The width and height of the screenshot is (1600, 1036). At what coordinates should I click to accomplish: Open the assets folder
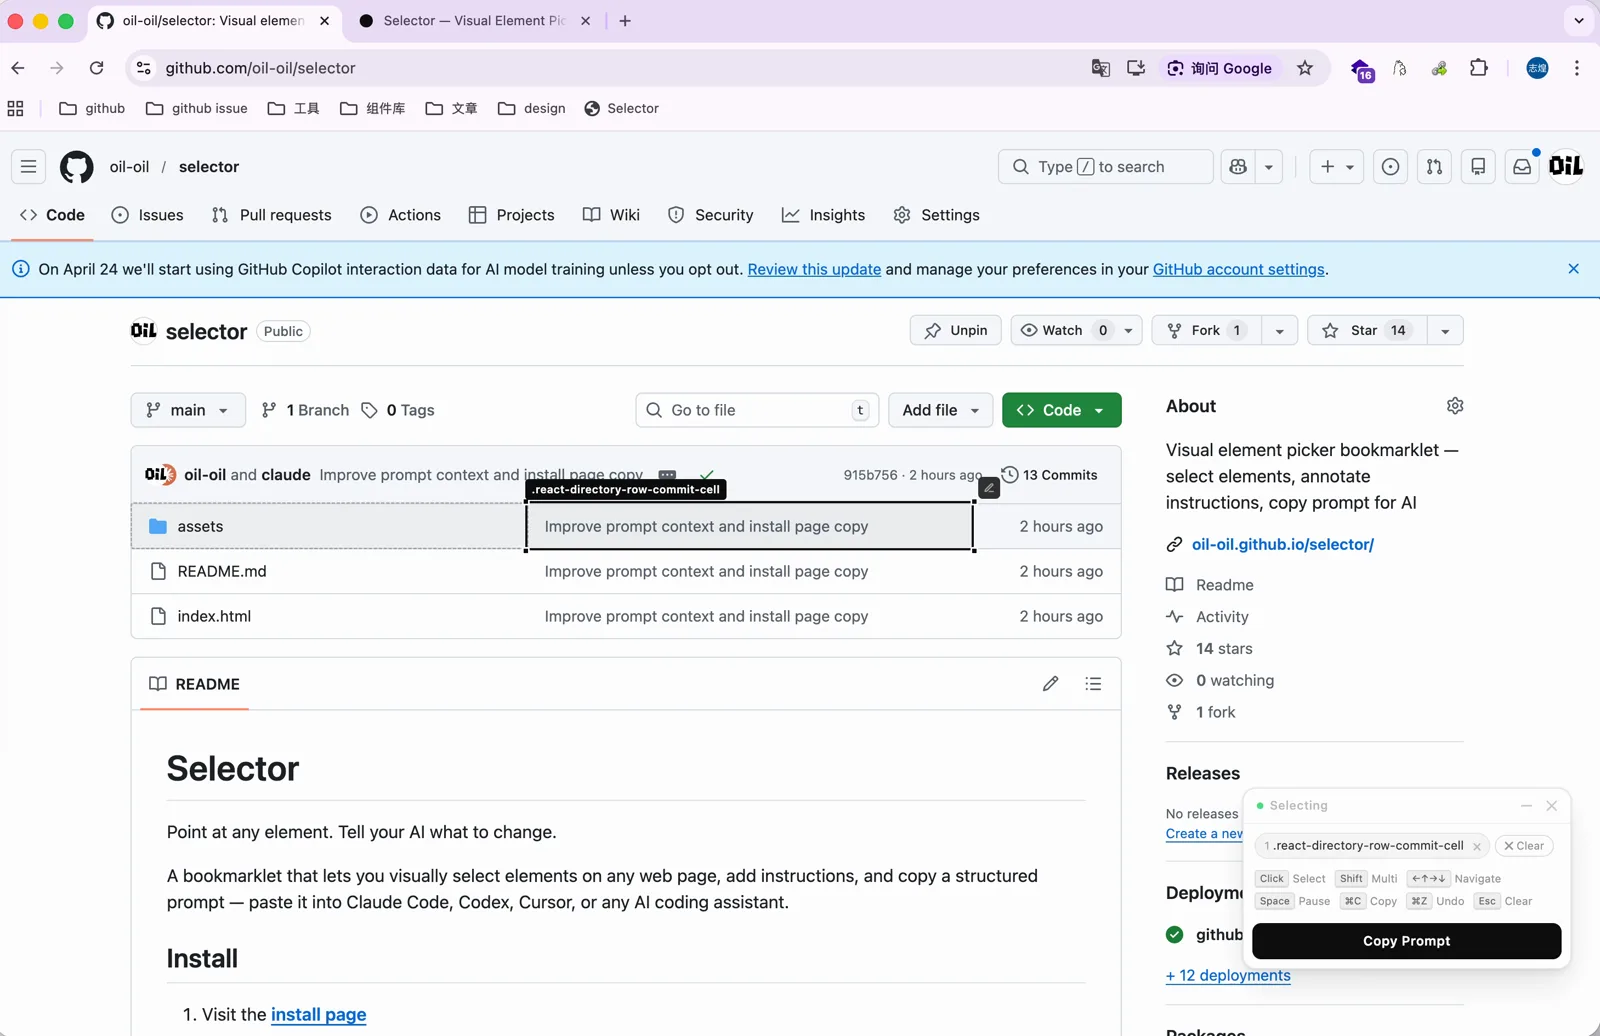coord(200,527)
